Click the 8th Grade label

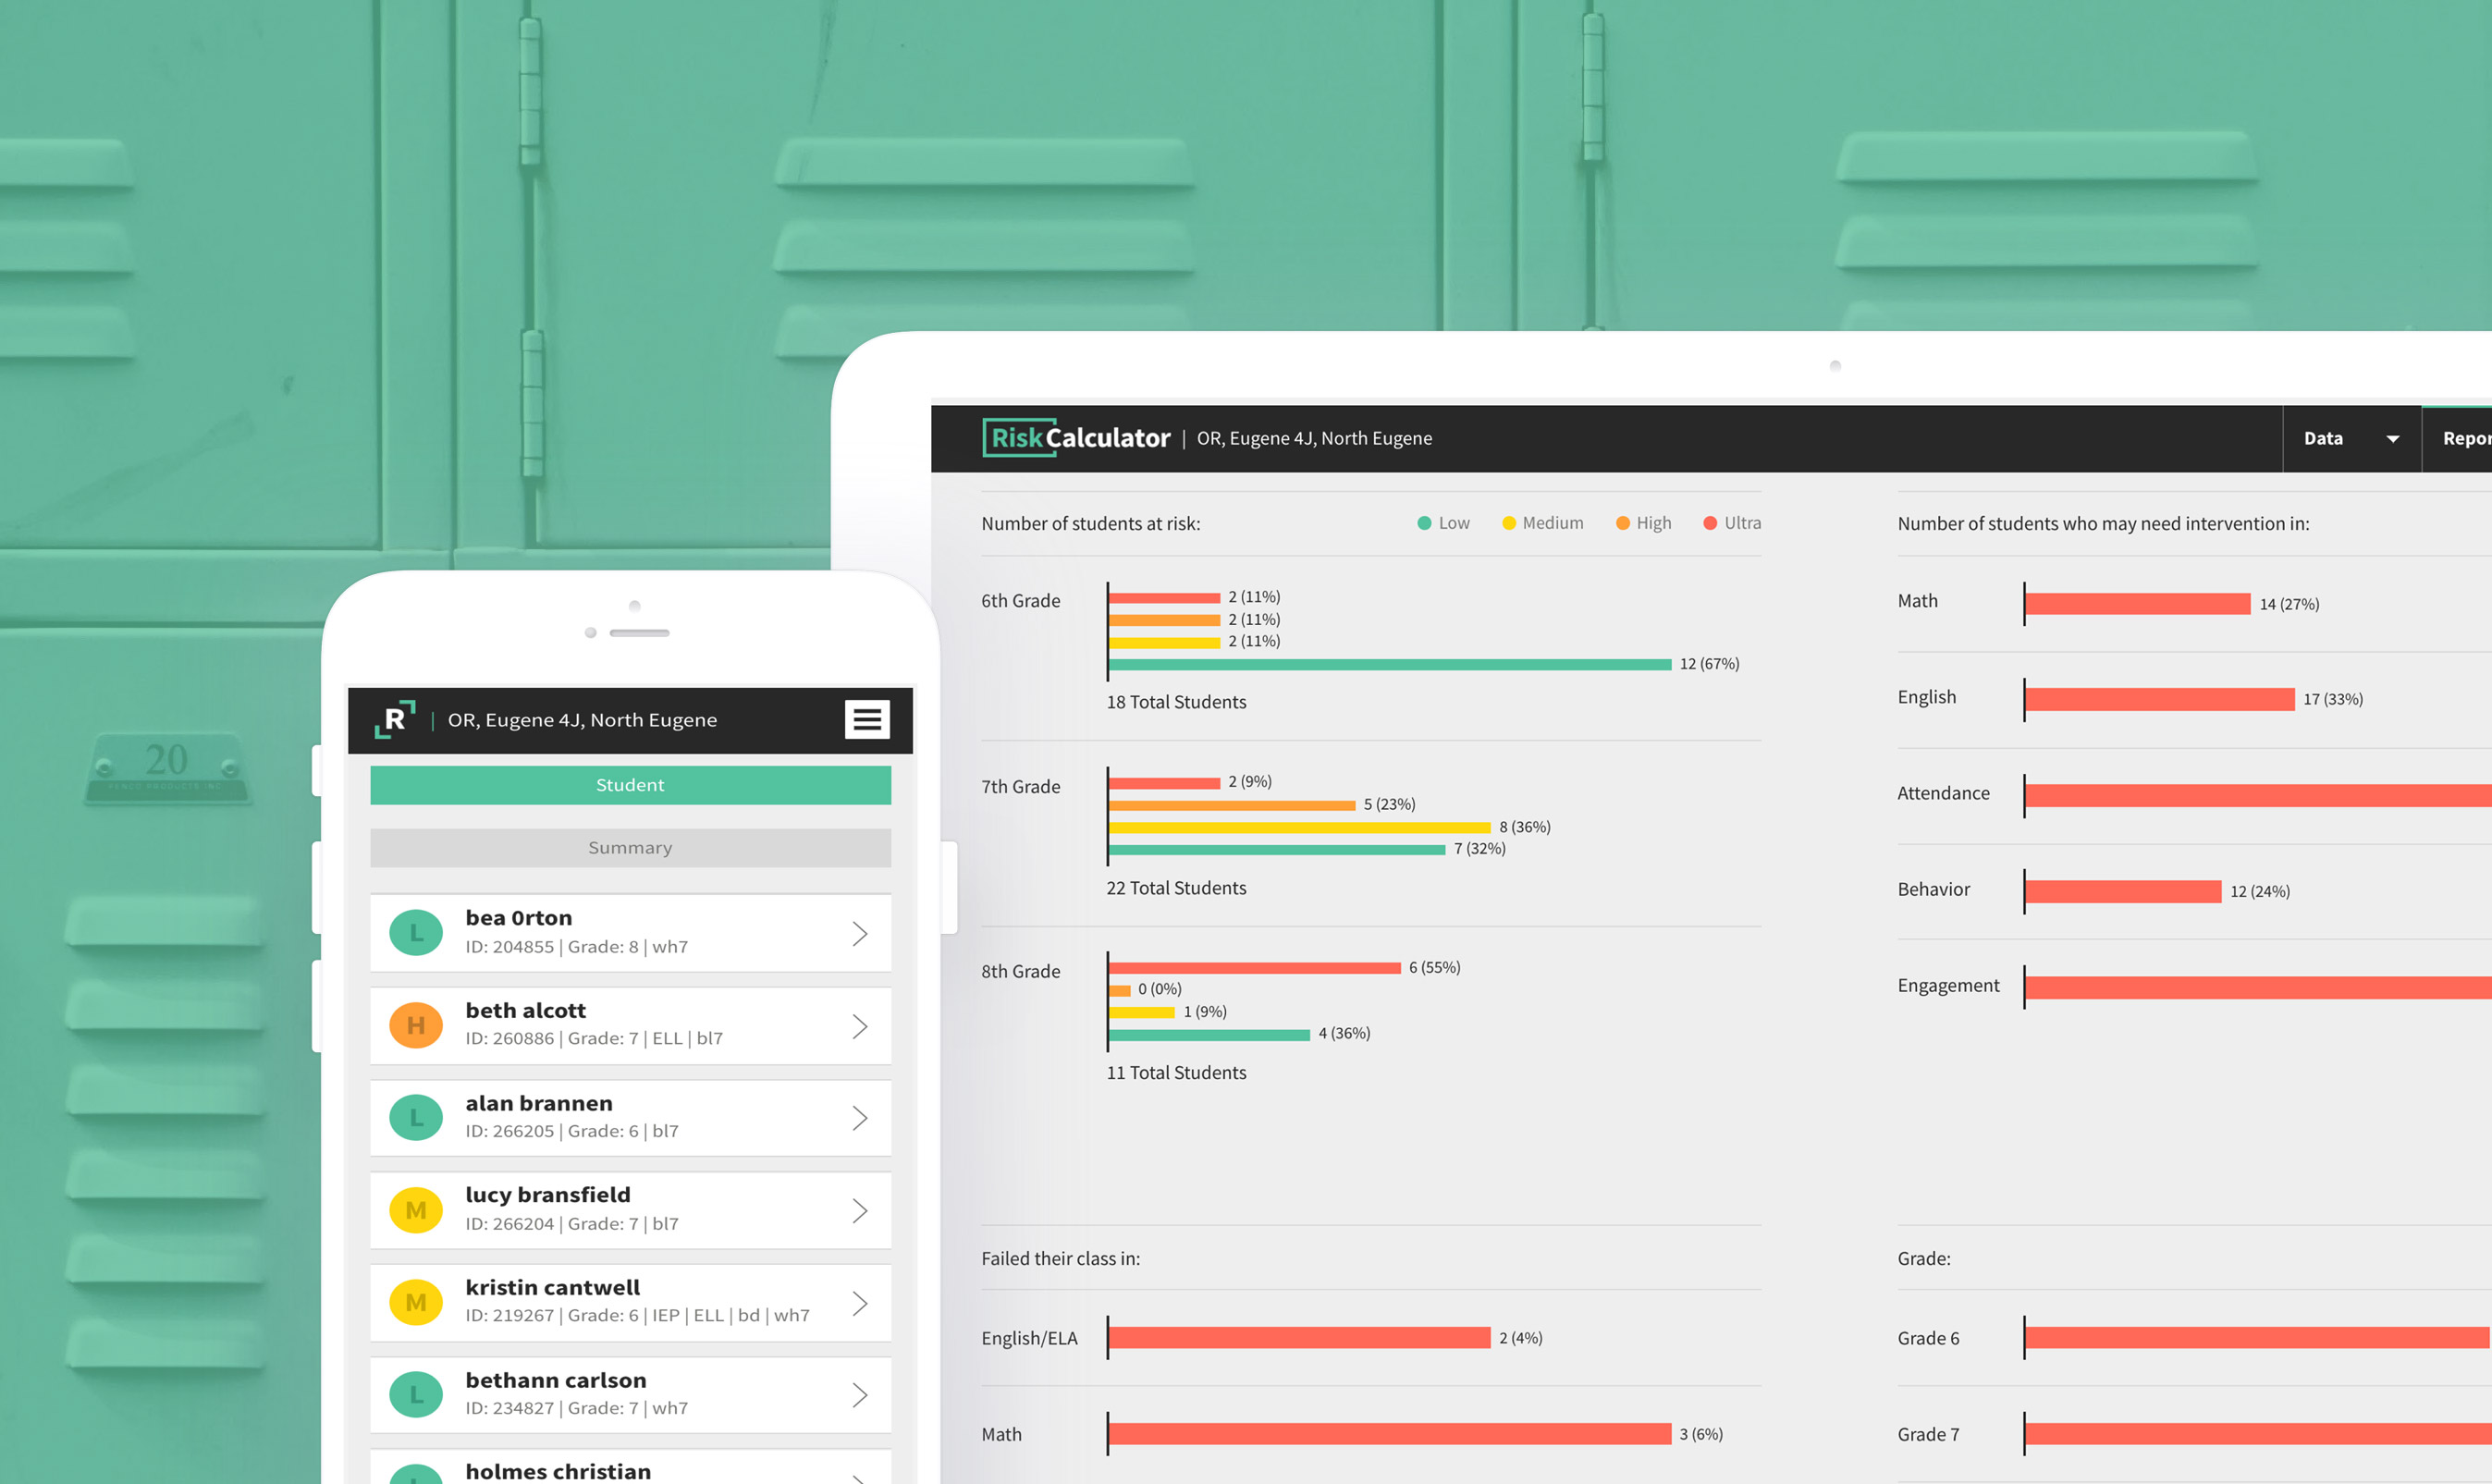[1020, 971]
